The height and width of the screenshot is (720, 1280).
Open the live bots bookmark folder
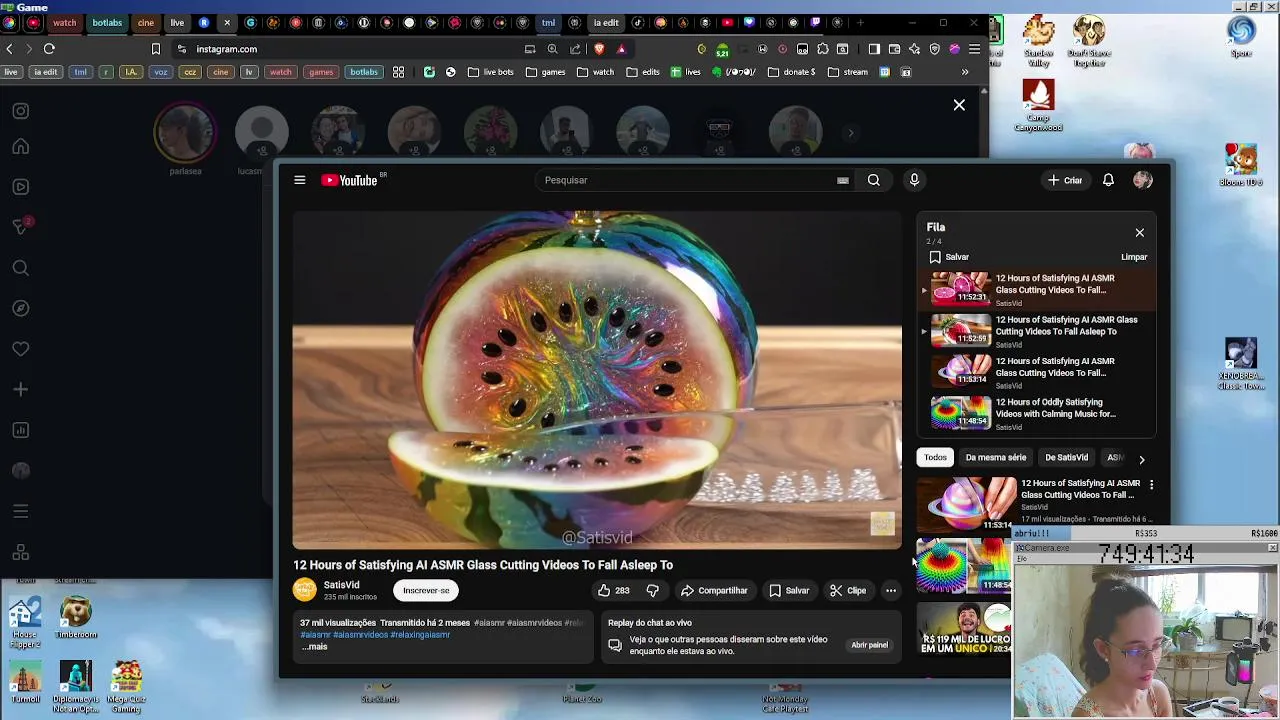coord(490,72)
